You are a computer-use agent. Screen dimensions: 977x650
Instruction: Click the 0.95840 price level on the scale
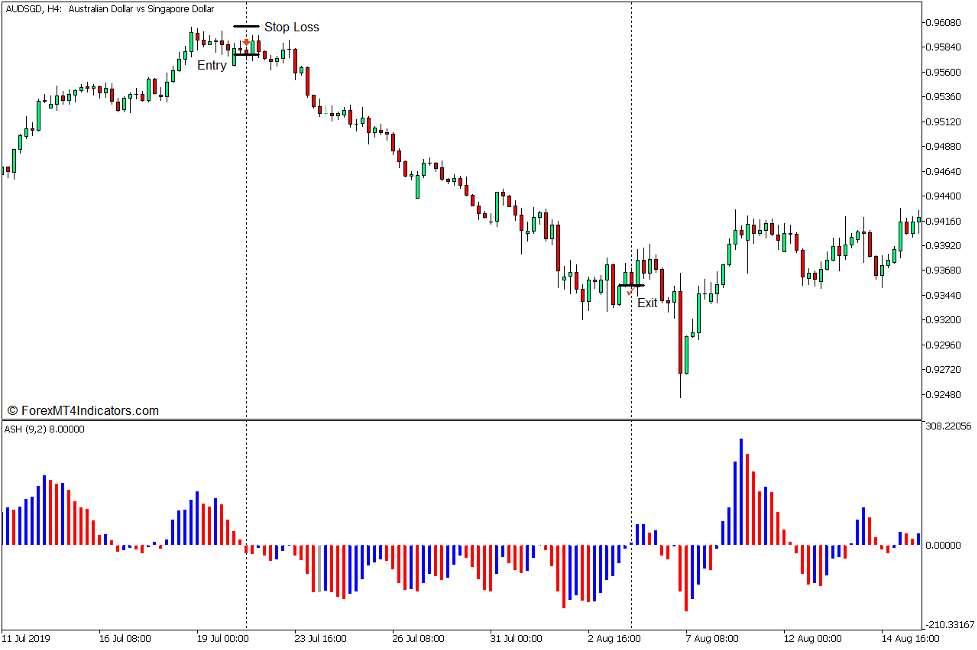pyautogui.click(x=941, y=47)
